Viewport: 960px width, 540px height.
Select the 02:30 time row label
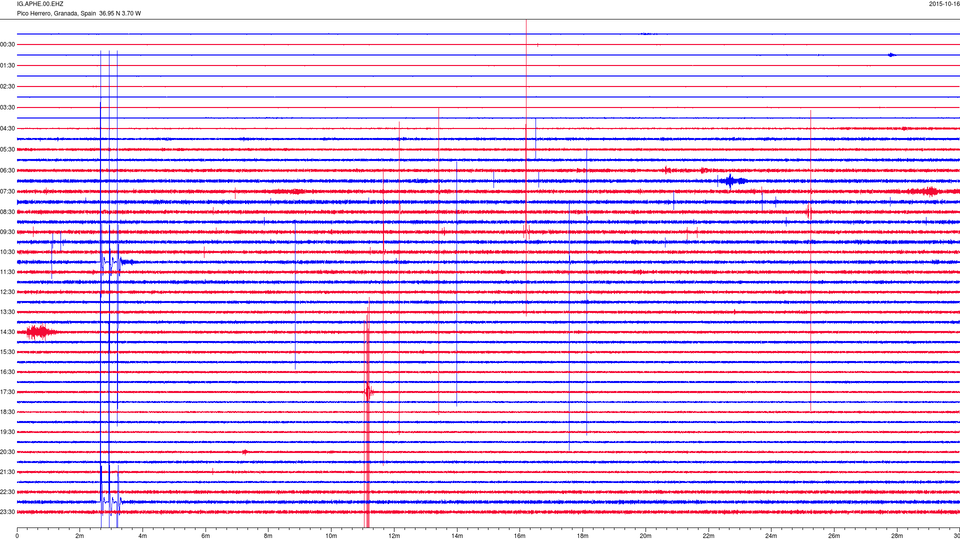7,87
